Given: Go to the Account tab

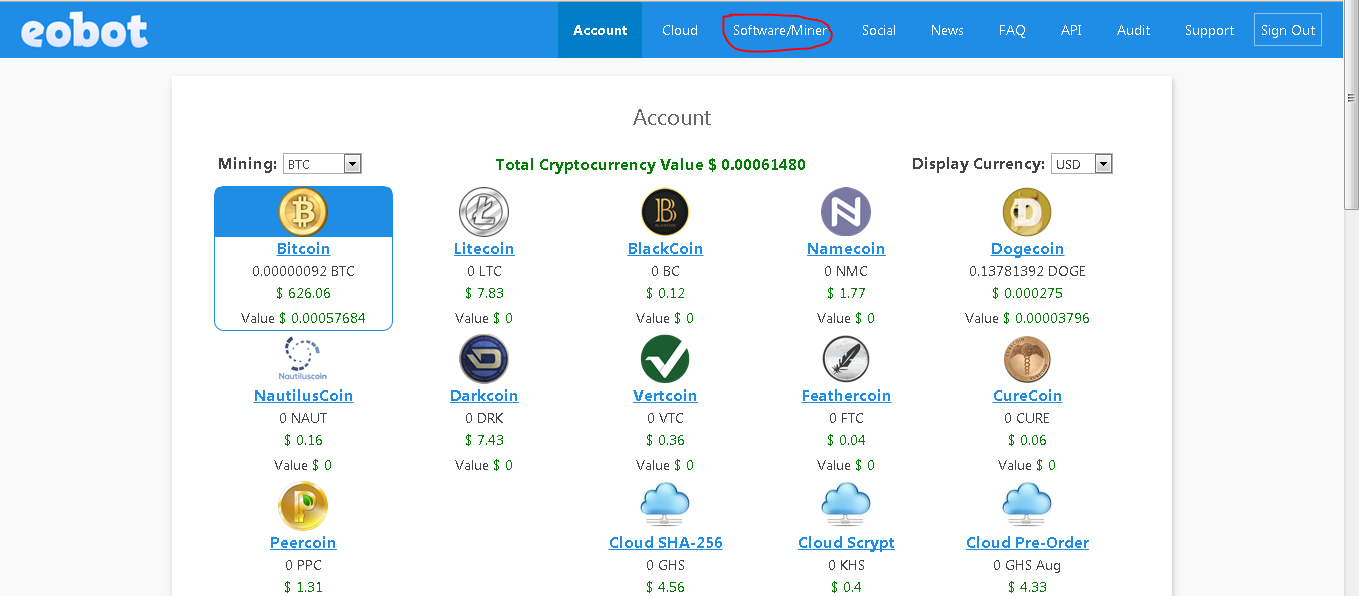Looking at the screenshot, I should (x=600, y=30).
